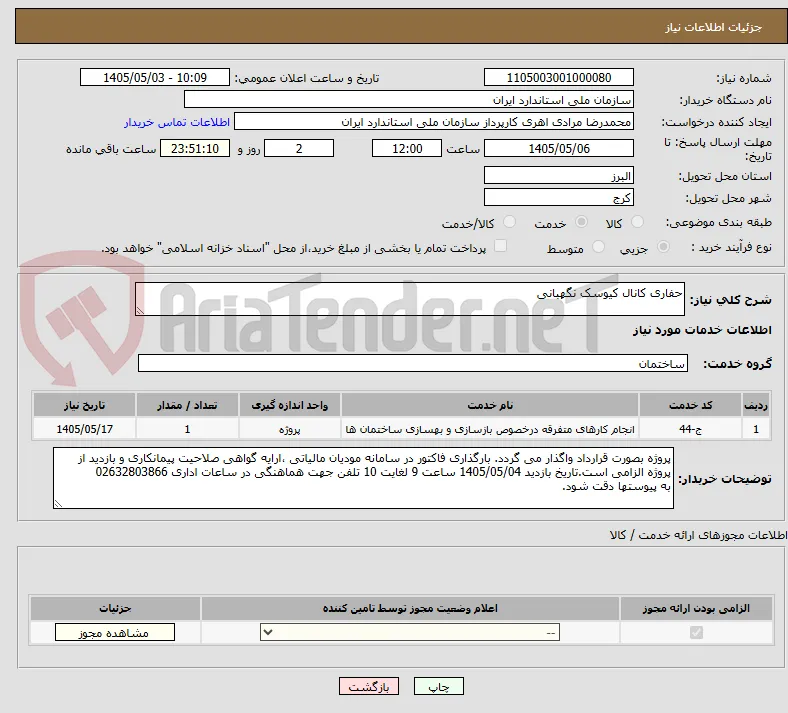Click the الزامی بودن ارائه مجوز header
Image resolution: width=788 pixels, height=713 pixels.
[x=696, y=608]
